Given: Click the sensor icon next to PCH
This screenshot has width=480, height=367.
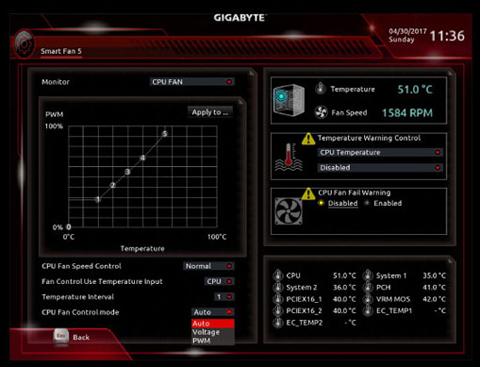Looking at the screenshot, I should (367, 287).
